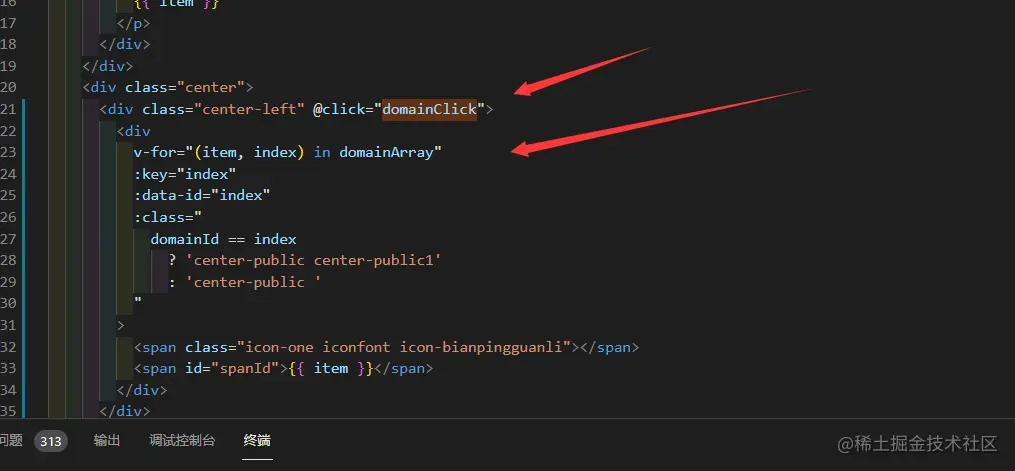Click the :class=" attribute line
Image resolution: width=1015 pixels, height=471 pixels.
168,217
